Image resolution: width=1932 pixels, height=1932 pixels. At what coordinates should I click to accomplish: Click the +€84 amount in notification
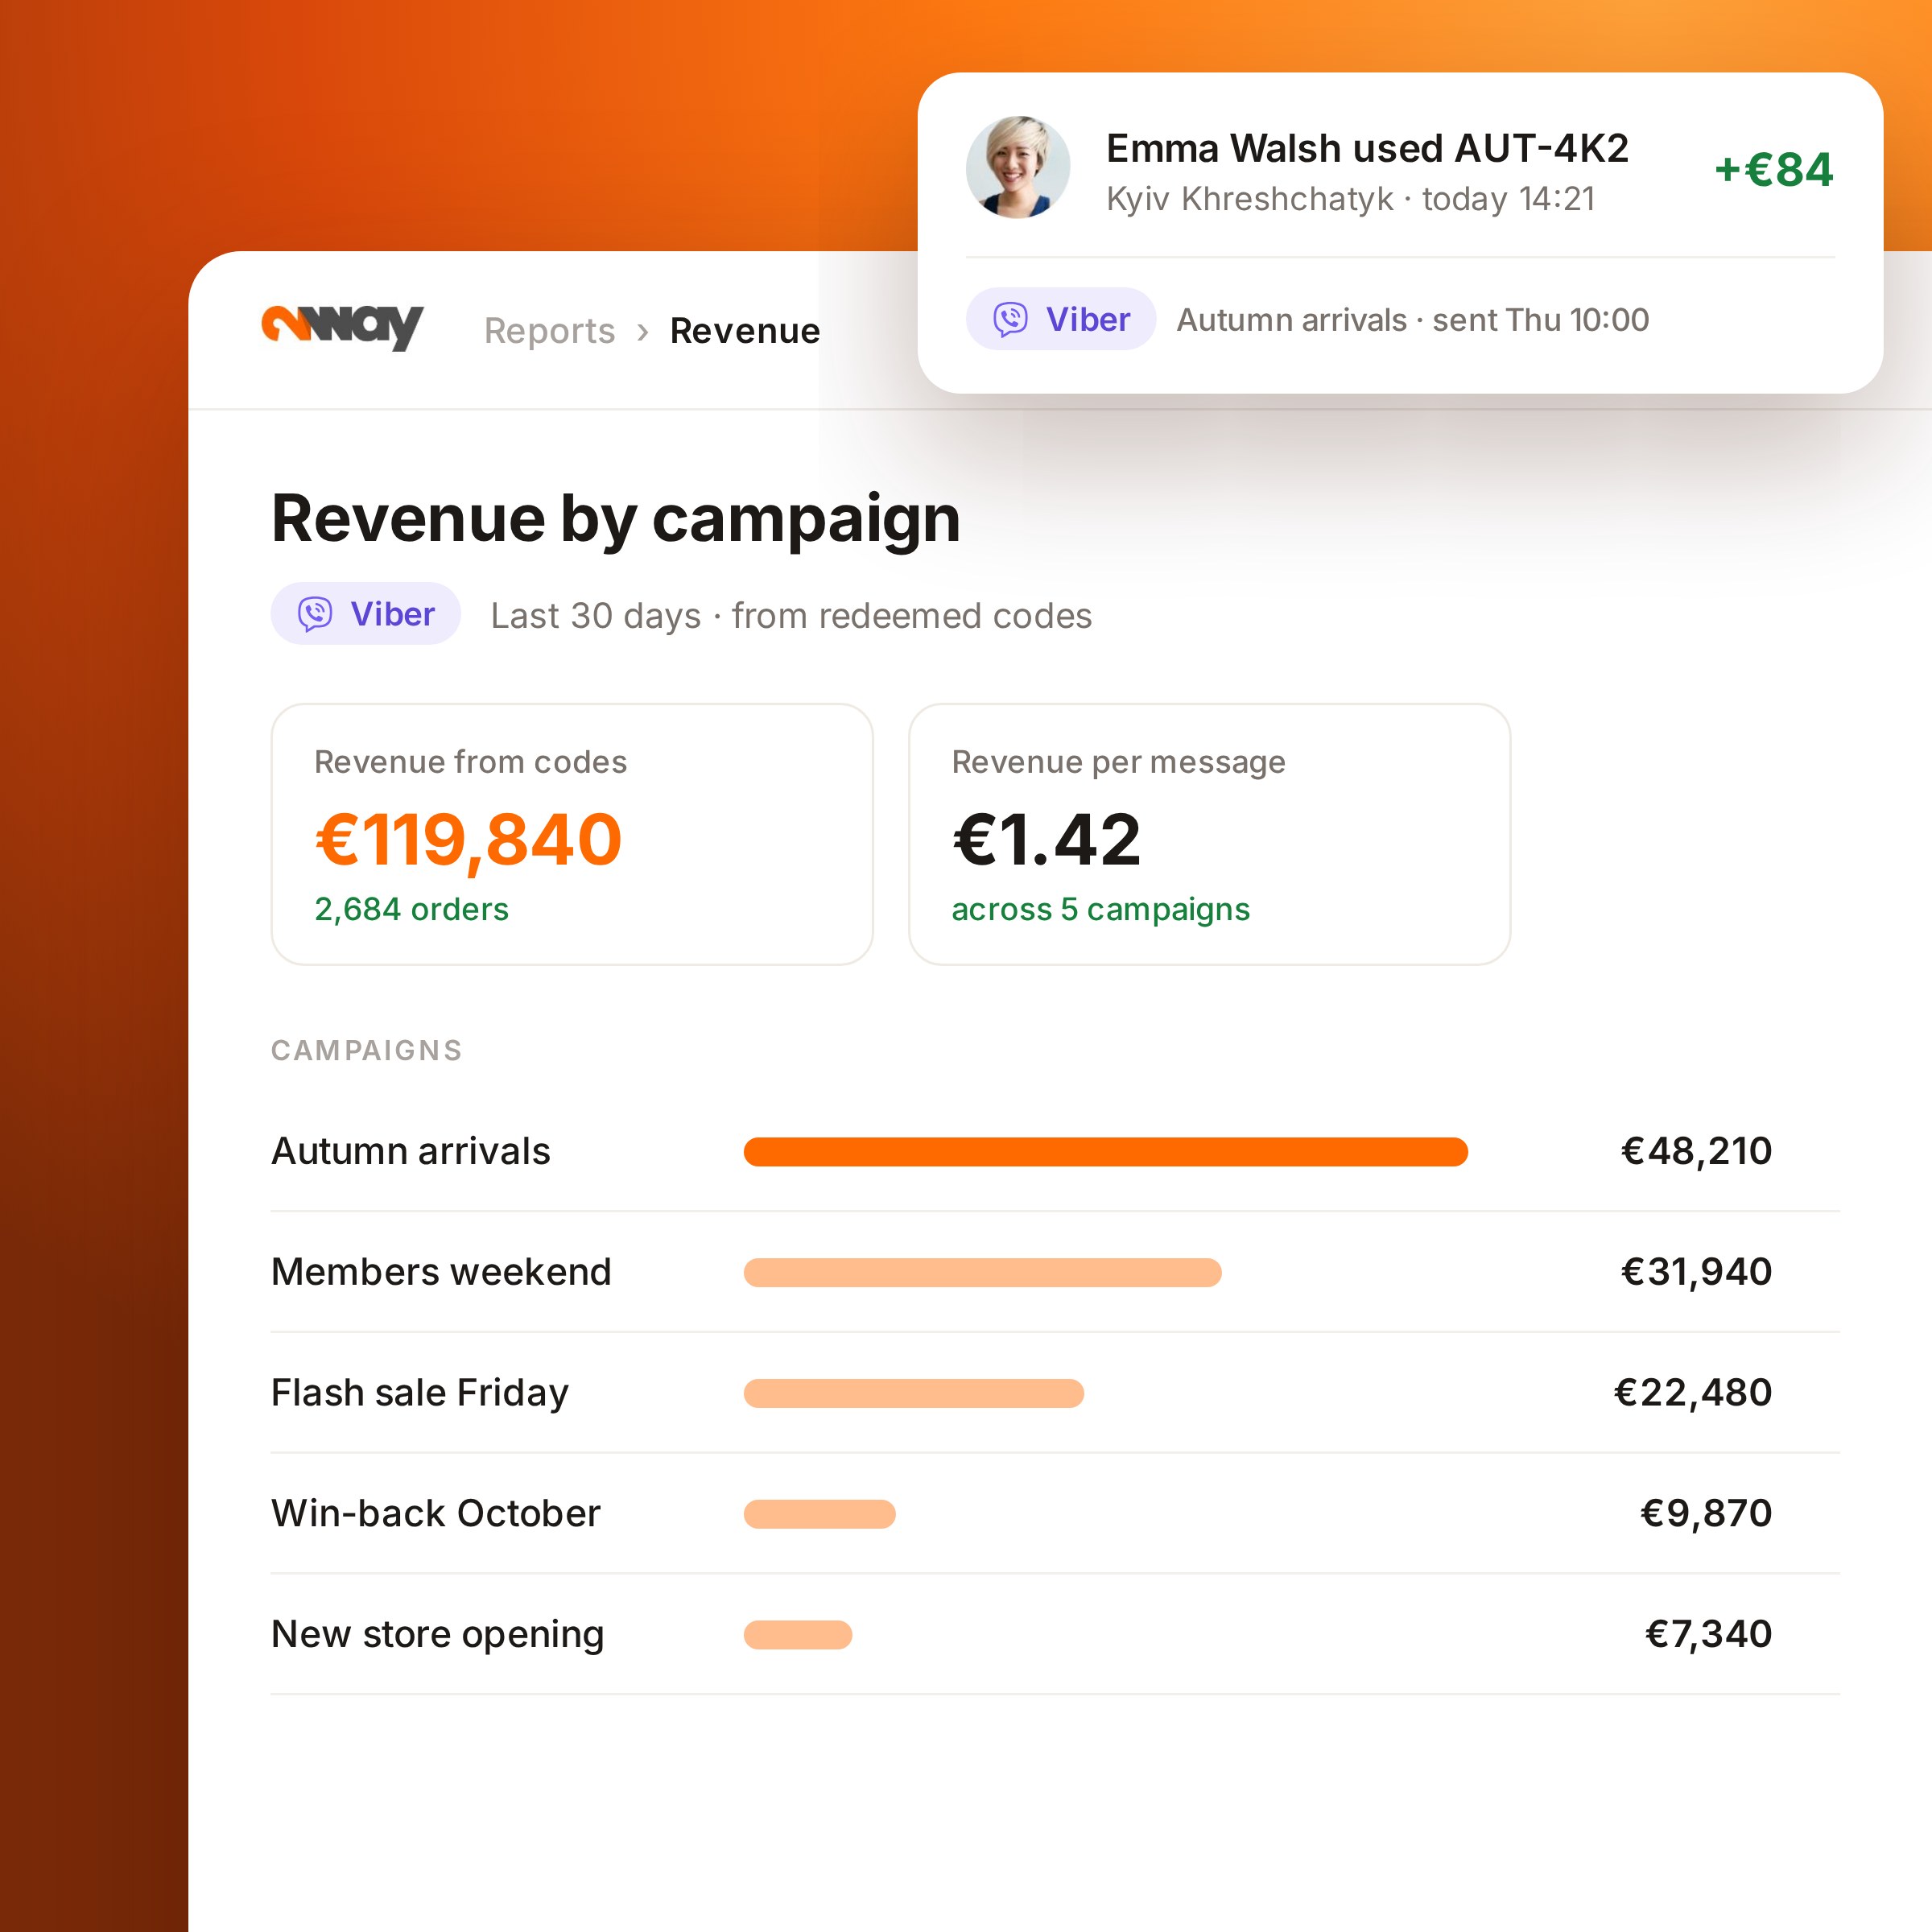point(1774,169)
